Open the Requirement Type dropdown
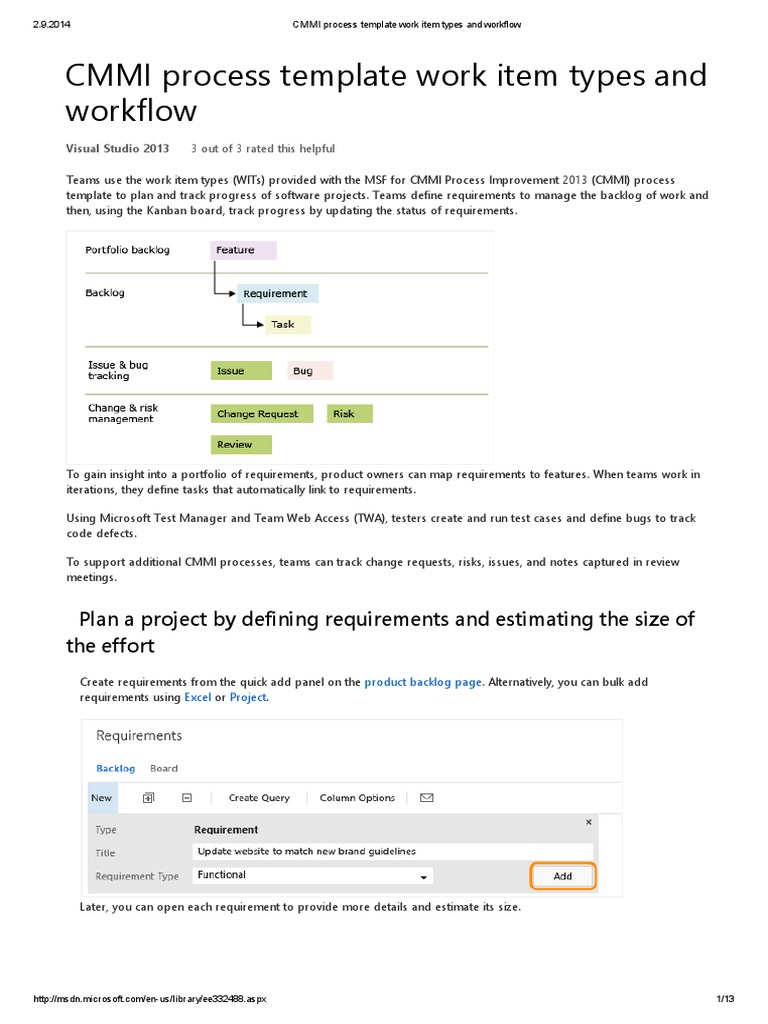Image resolution: width=768 pixels, height=1024 pixels. click(x=425, y=876)
